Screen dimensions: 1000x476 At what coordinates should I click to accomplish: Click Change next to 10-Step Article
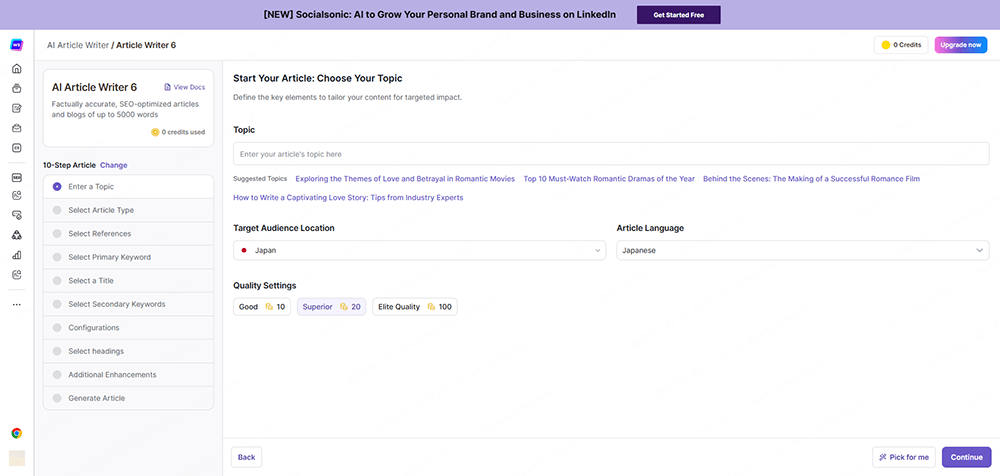114,165
